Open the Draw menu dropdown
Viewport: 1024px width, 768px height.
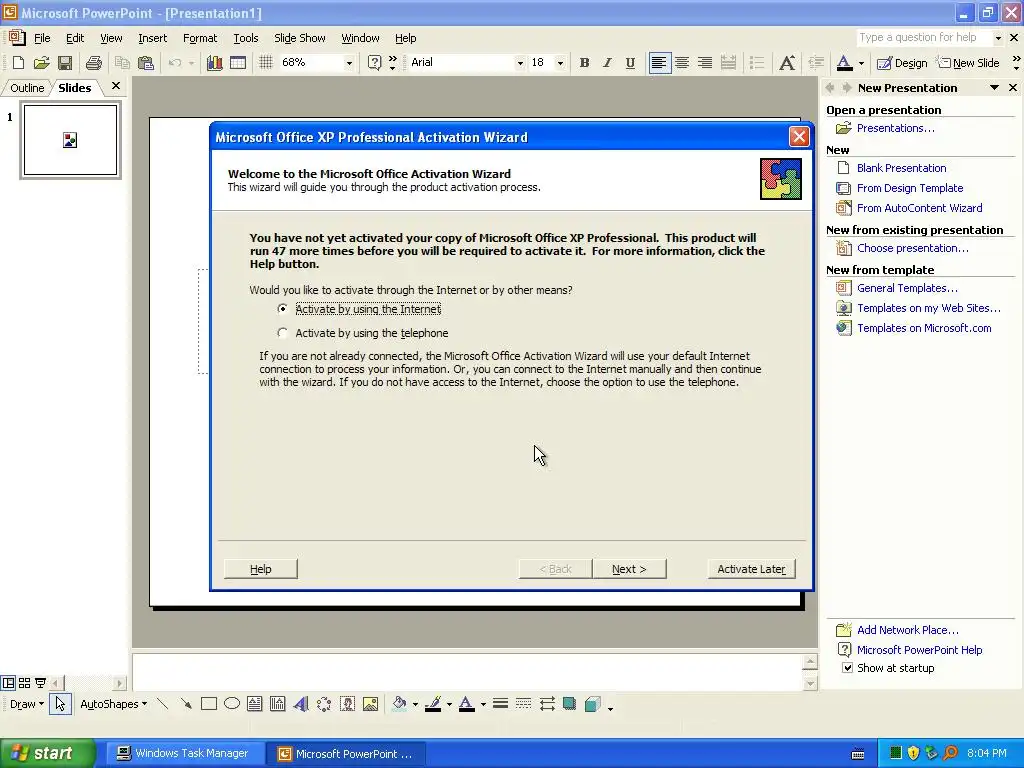(27, 704)
